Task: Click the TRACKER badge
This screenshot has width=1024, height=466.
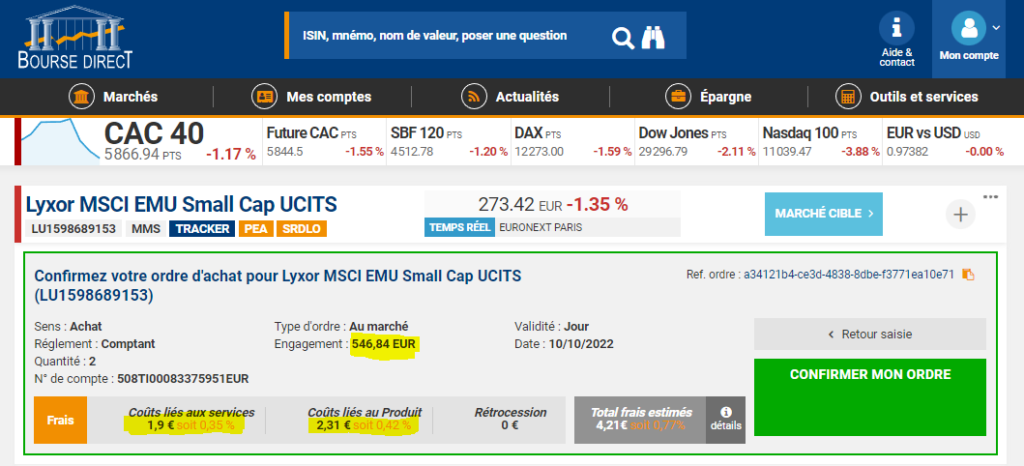Action: click(202, 228)
